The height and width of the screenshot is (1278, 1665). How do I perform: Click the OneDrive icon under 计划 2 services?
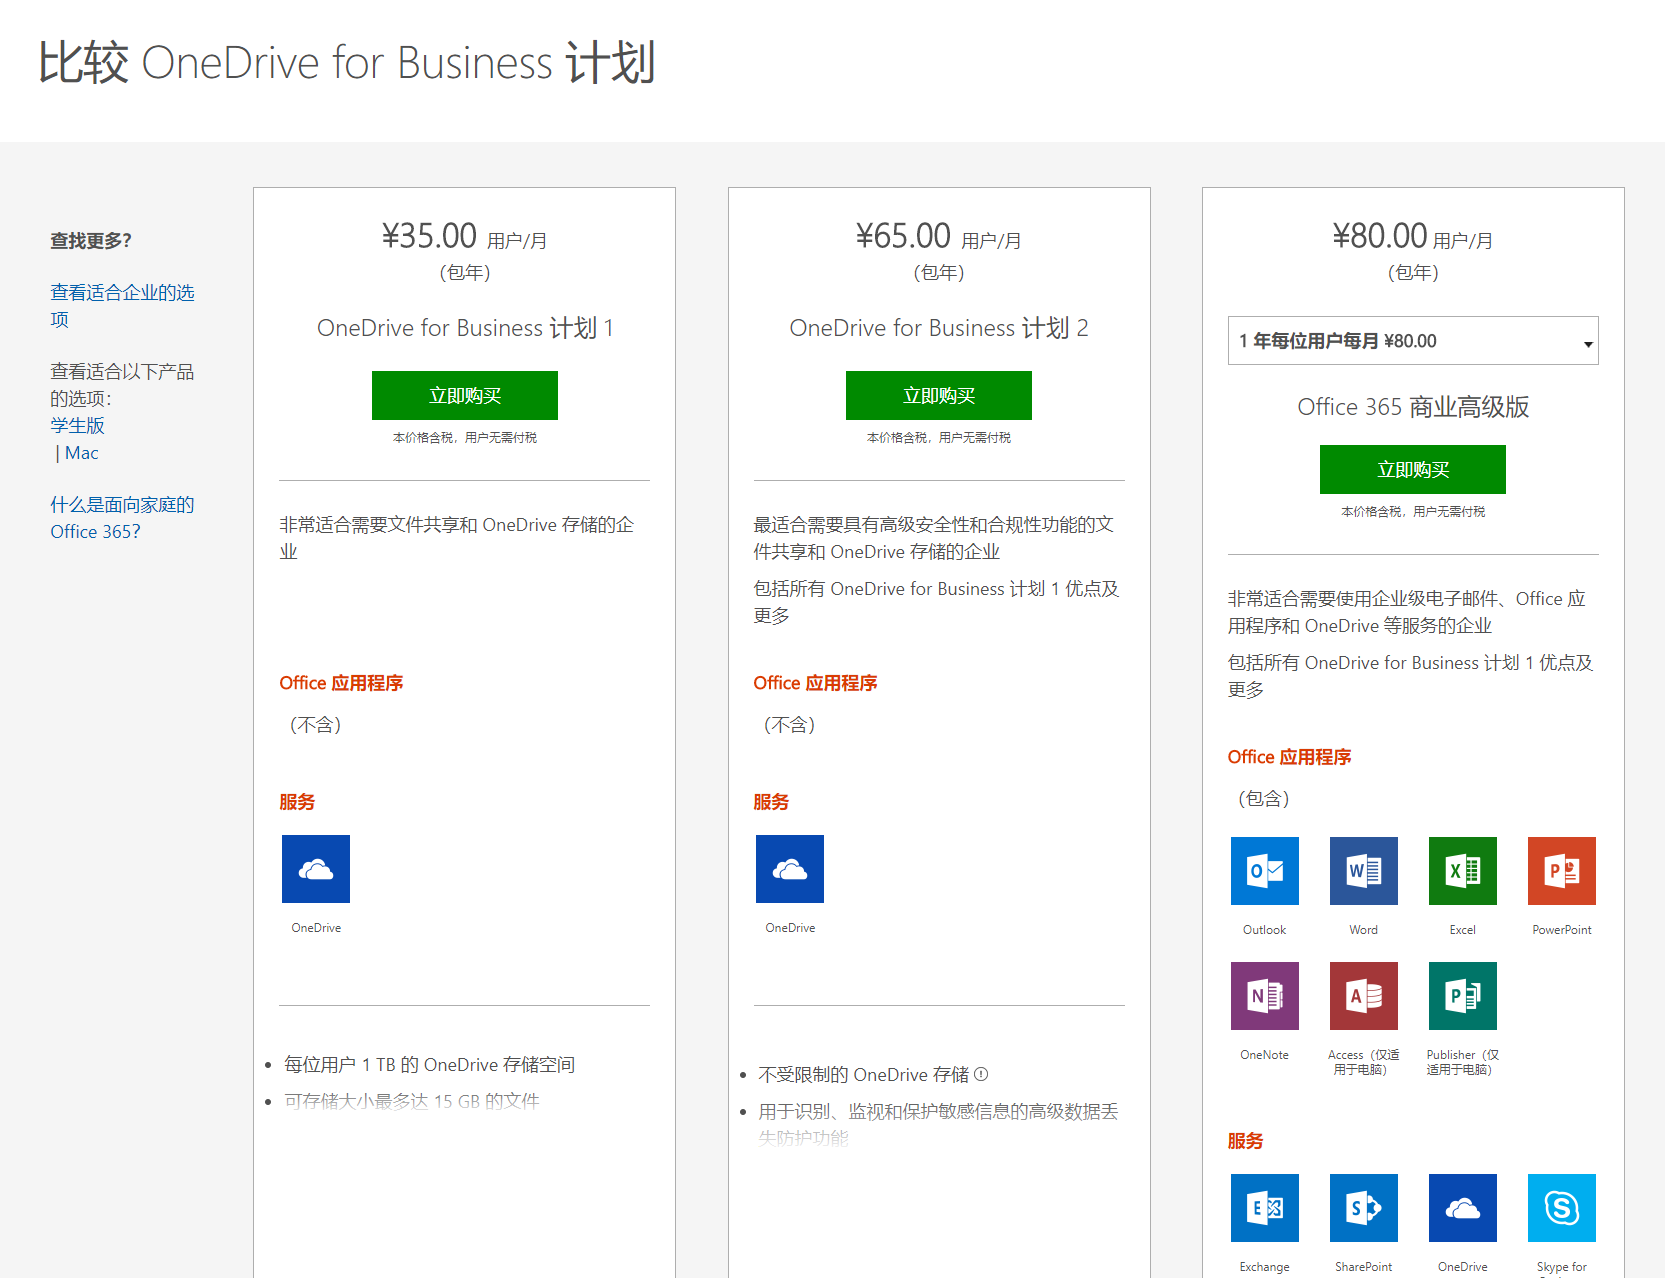click(x=789, y=868)
